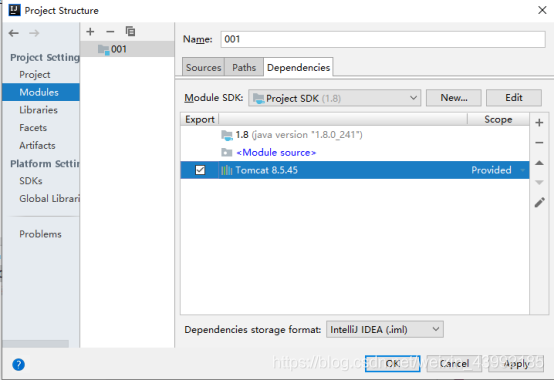The image size is (554, 381).
Task: Click the back navigation arrow
Action: point(14,33)
